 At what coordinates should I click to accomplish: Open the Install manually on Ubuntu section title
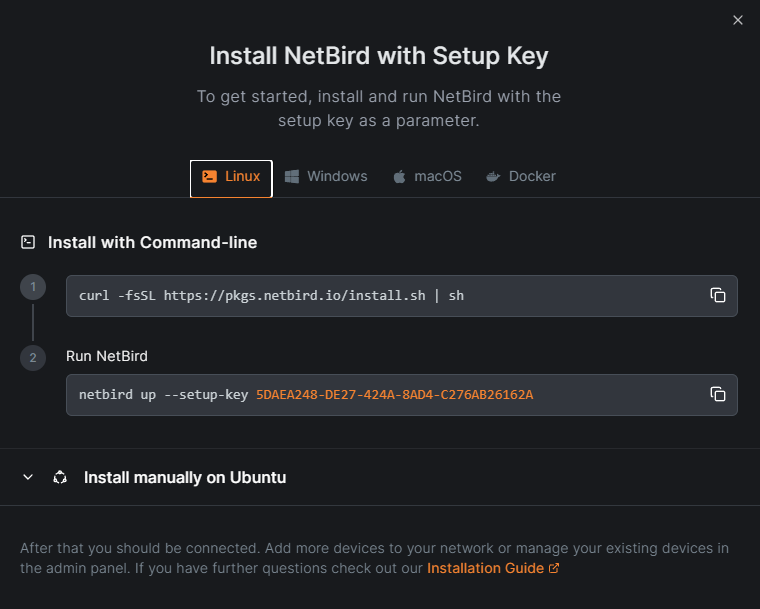click(x=185, y=478)
